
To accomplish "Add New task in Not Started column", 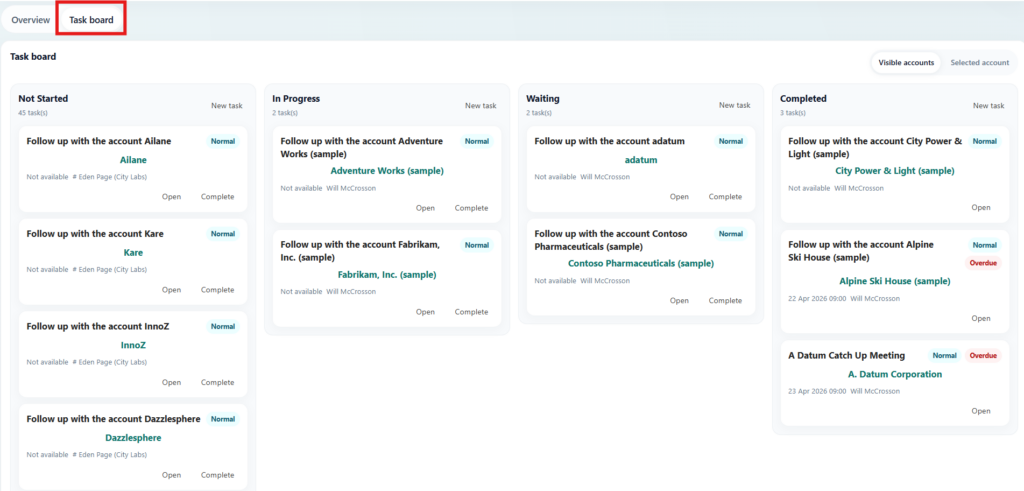I will coord(227,105).
